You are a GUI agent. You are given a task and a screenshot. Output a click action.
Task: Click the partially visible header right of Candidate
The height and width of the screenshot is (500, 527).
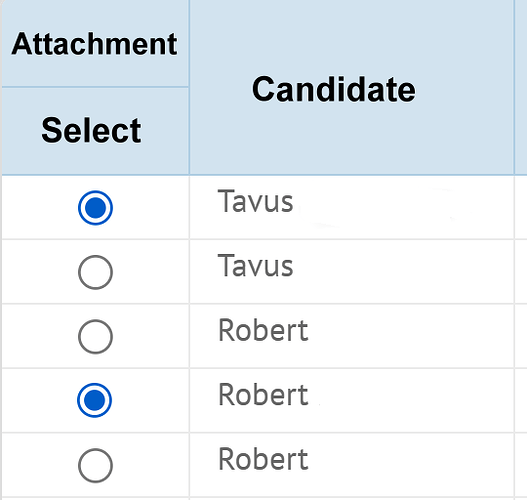click(x=521, y=87)
